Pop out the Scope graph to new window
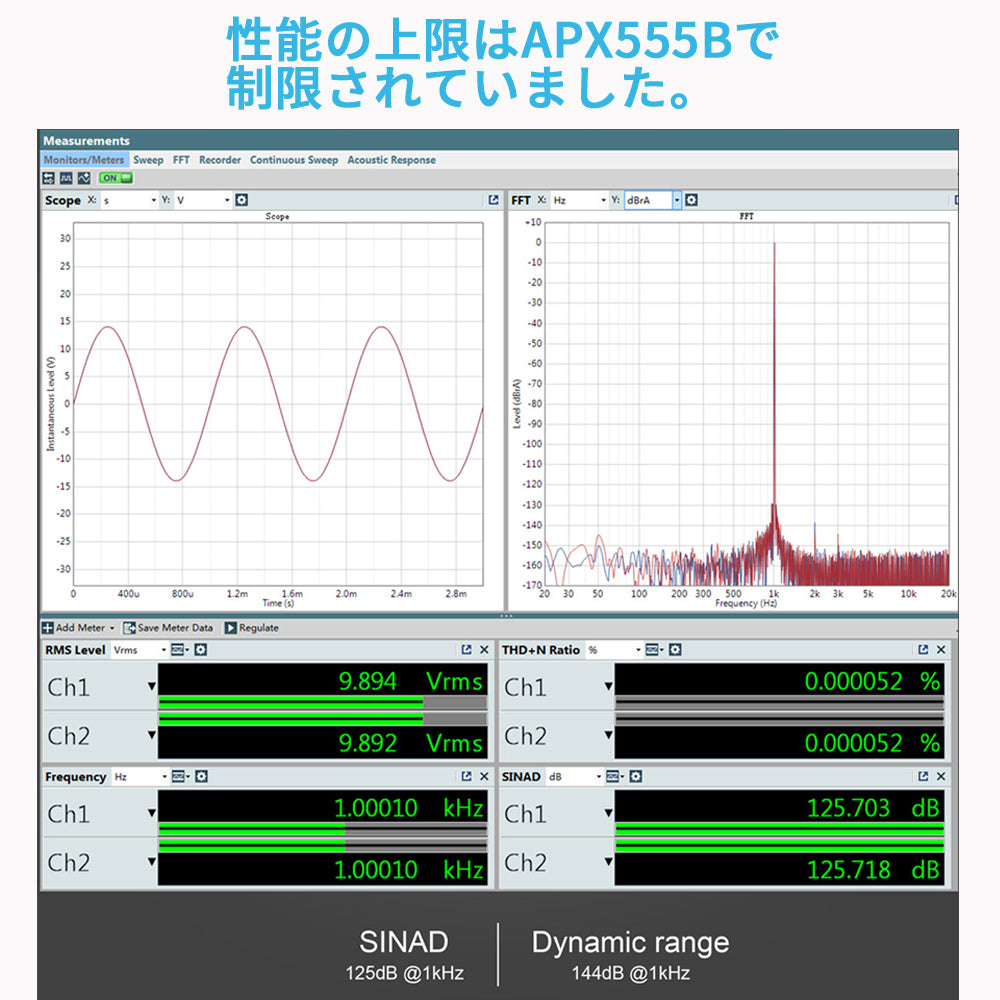Image resolution: width=1000 pixels, height=1000 pixels. (x=492, y=200)
